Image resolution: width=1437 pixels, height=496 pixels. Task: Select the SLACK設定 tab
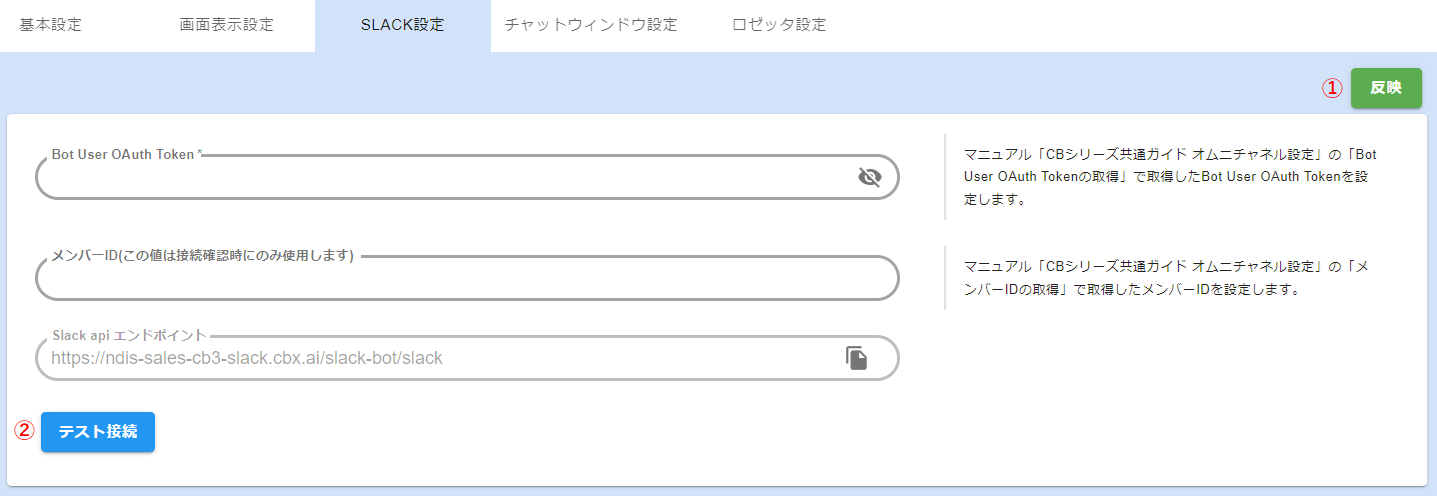[x=402, y=25]
